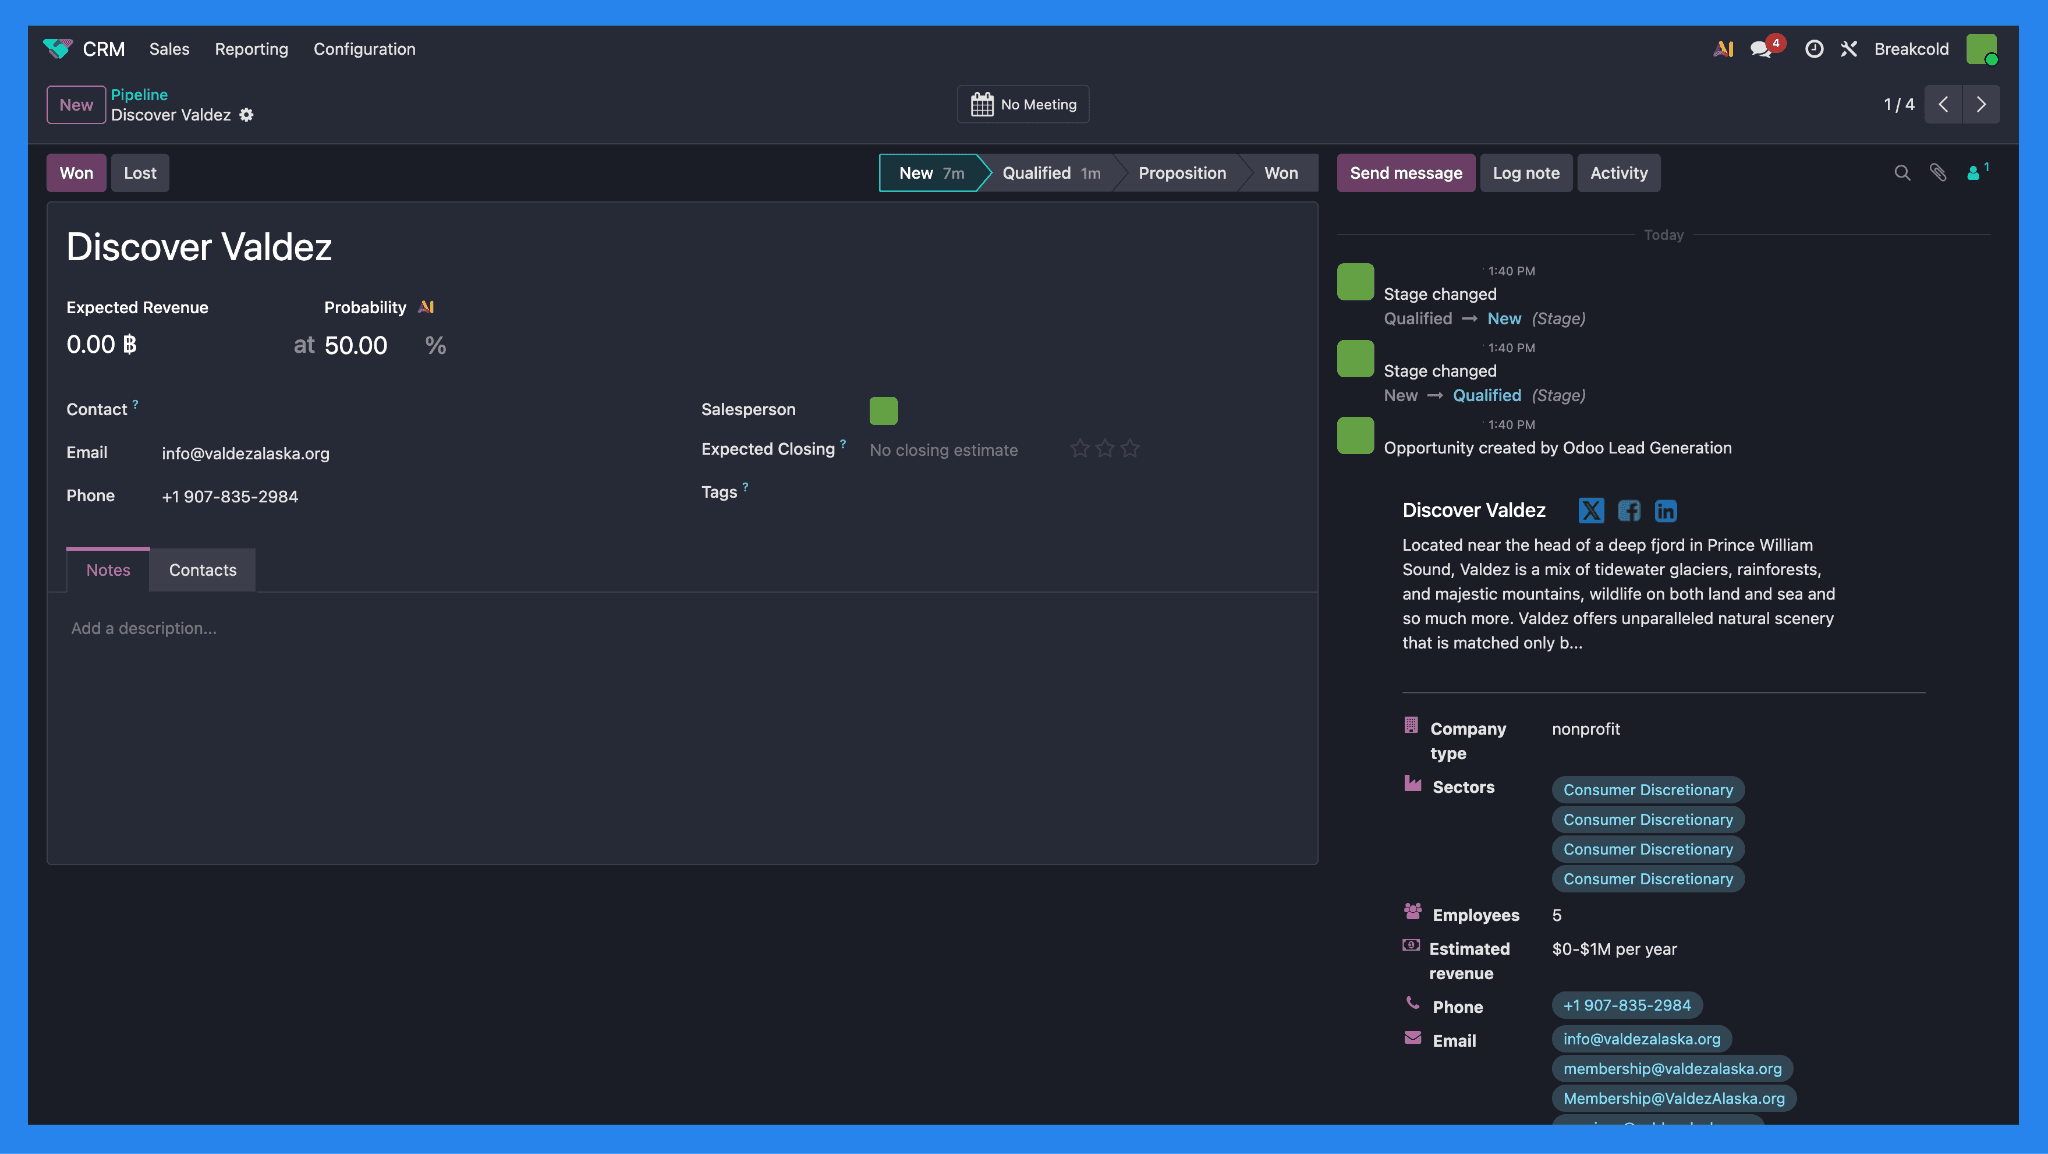Open the AI assistant icon in top bar
This screenshot has height=1154, width=2048.
1723,49
